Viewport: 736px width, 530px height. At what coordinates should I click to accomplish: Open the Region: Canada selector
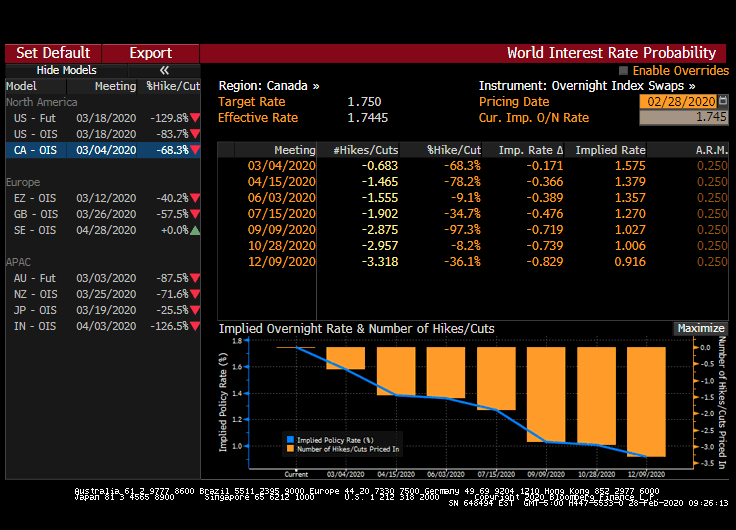269,86
